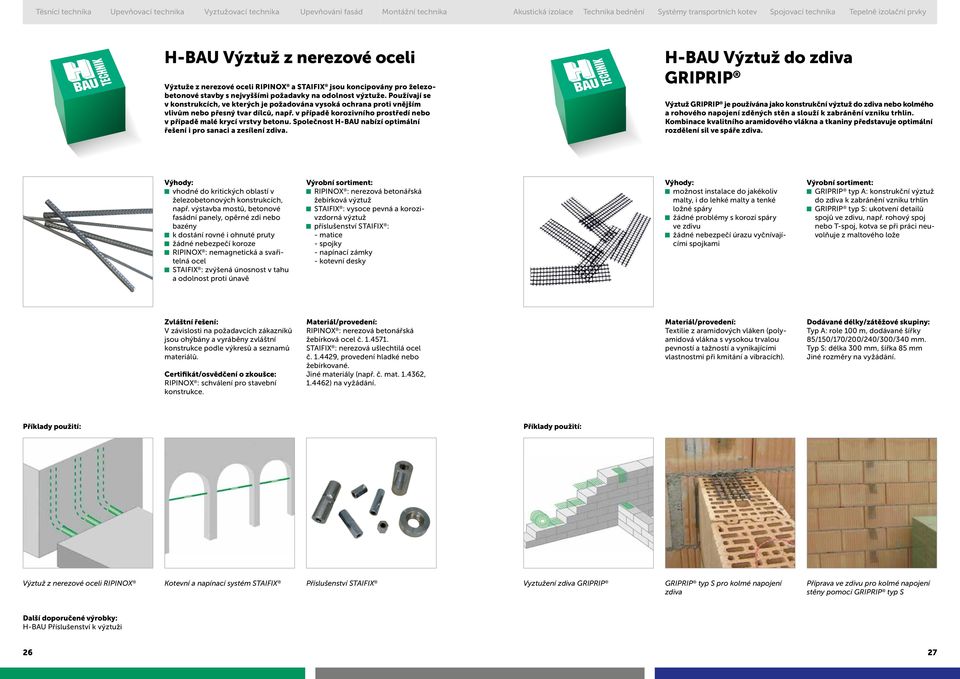
Task: Click the caption 'Vyztužení zdiva GRIPRIP'
Action: coord(566,583)
